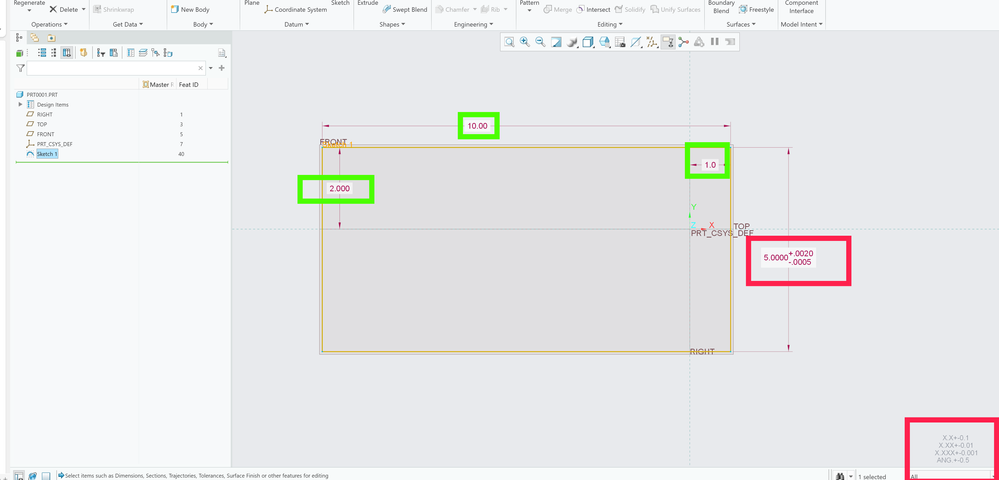Pause the simulation with the pause icon

[715, 42]
